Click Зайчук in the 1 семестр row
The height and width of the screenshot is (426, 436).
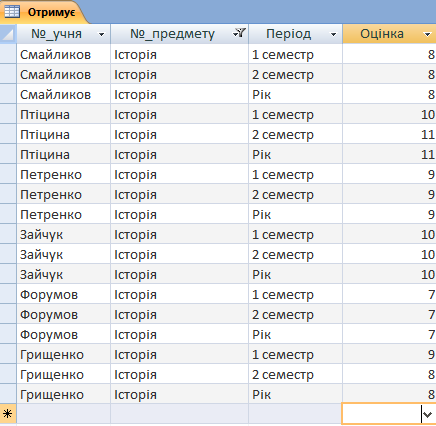click(42, 235)
